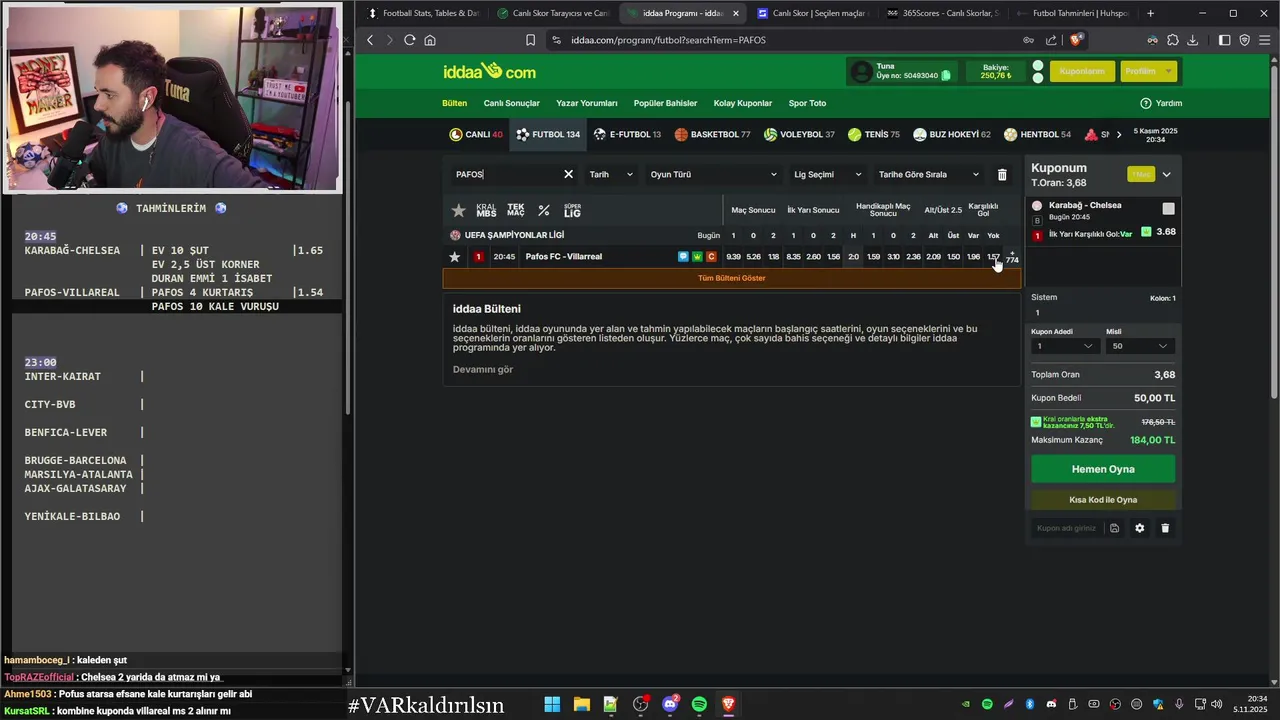Click the Brave Shields lion icon
The height and width of the screenshot is (720, 1280).
(1076, 40)
